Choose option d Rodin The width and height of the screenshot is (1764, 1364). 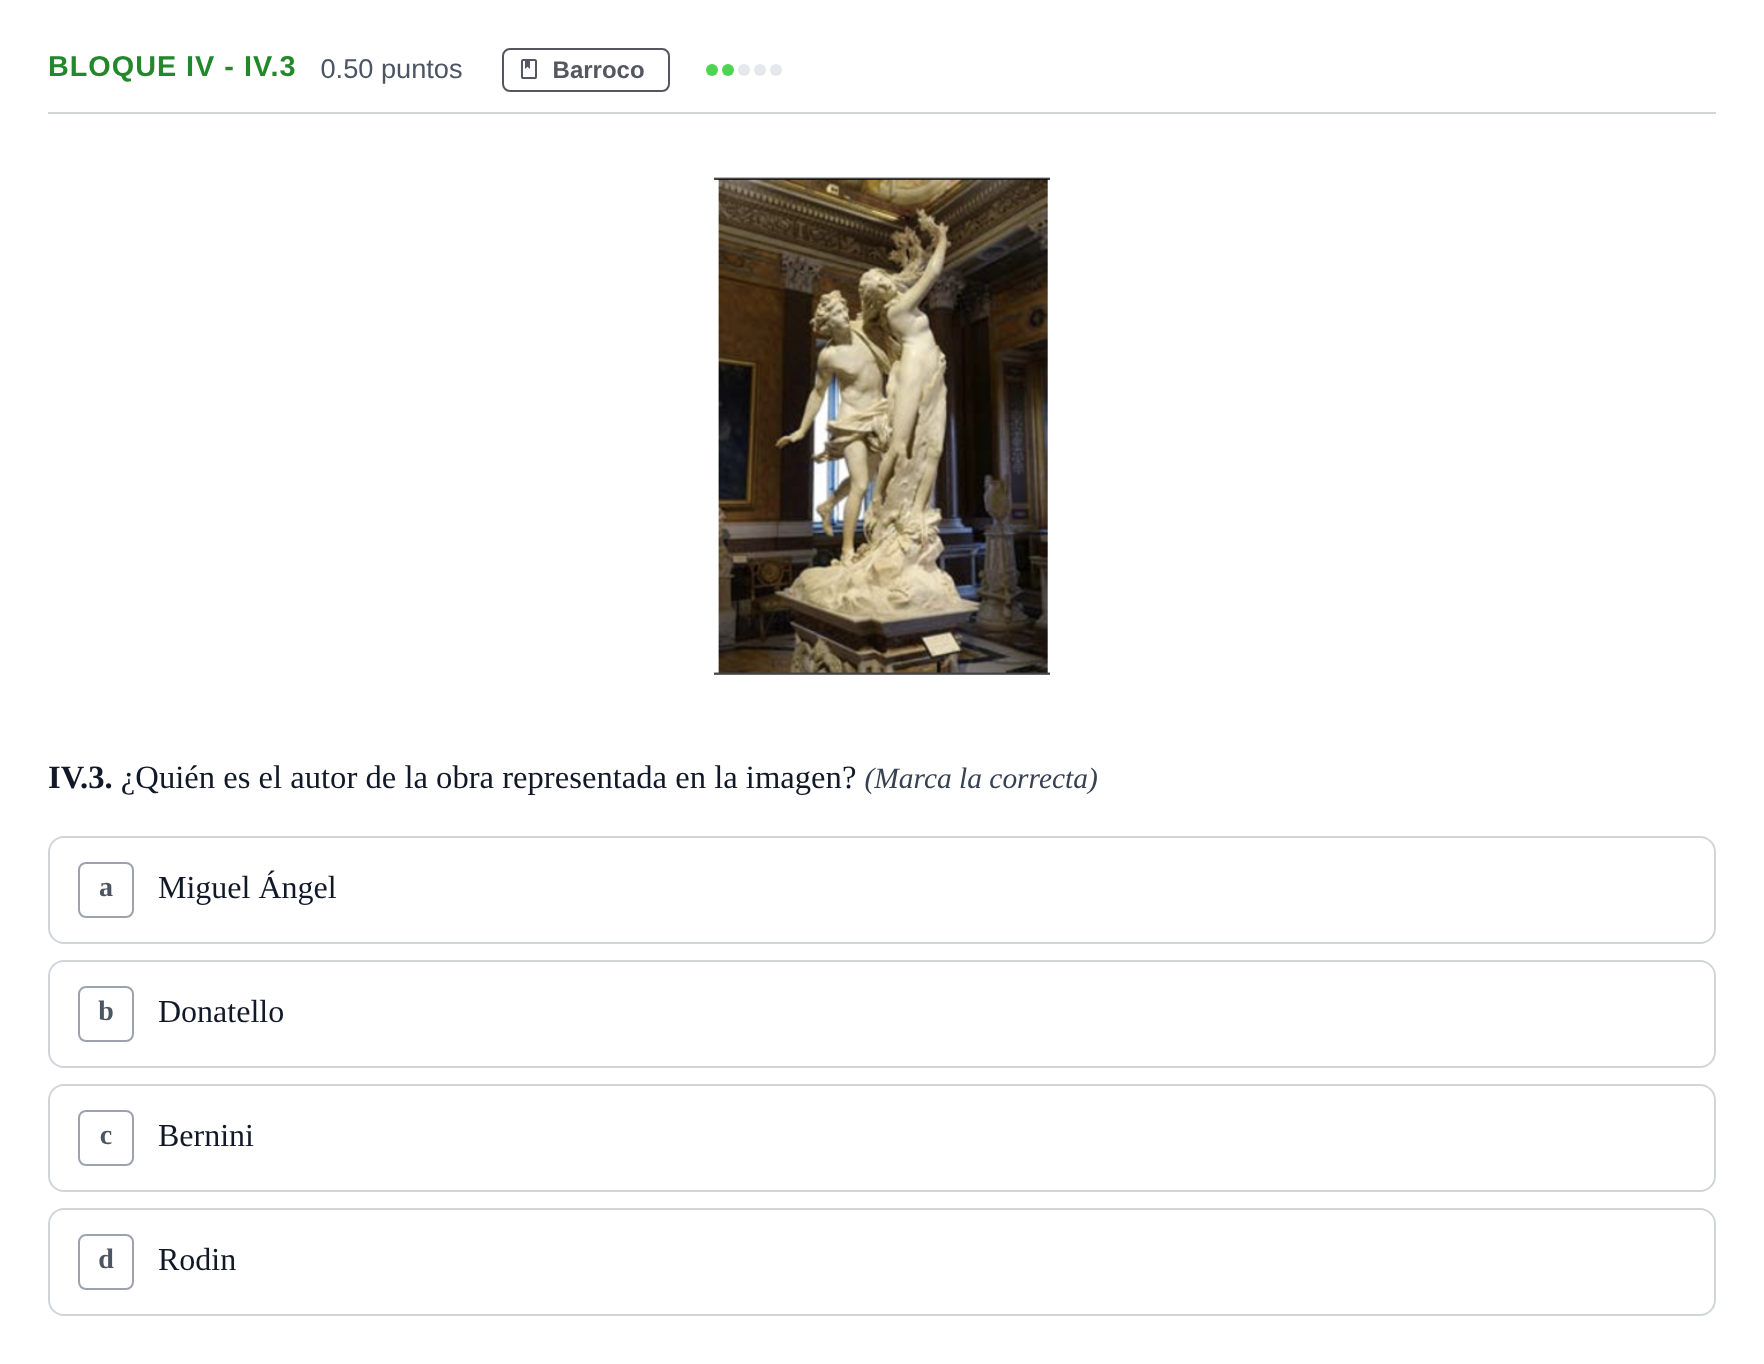click(x=882, y=1262)
